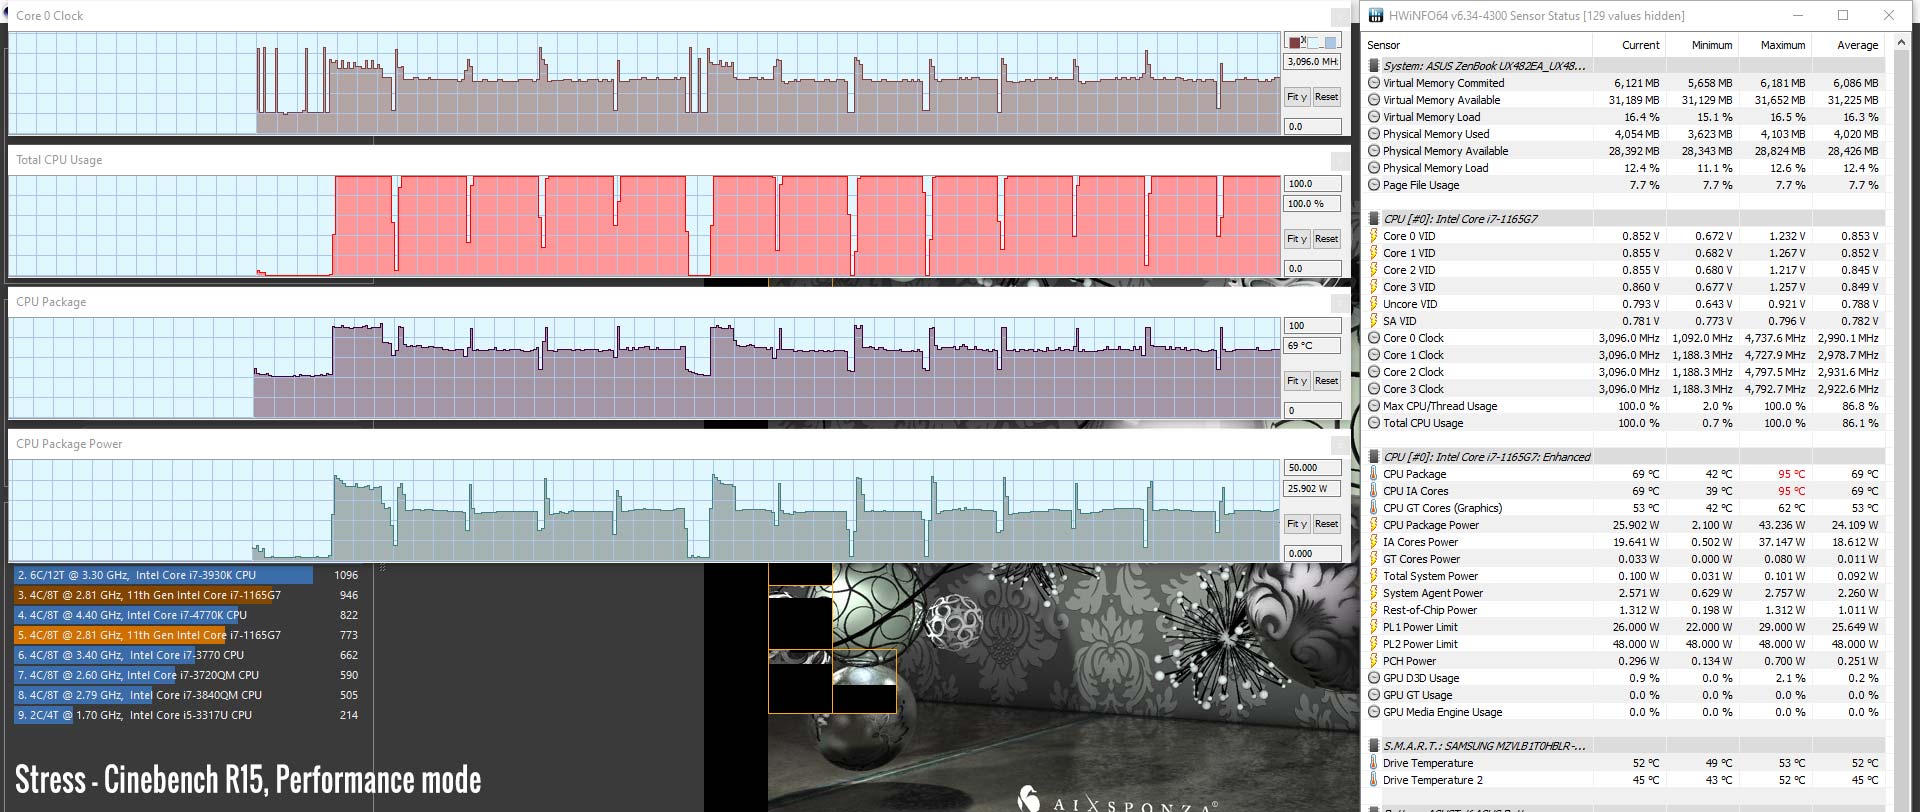This screenshot has width=1920, height=812.
Task: Click the red 95 °C maximum of CPU Package
Action: pos(1791,474)
